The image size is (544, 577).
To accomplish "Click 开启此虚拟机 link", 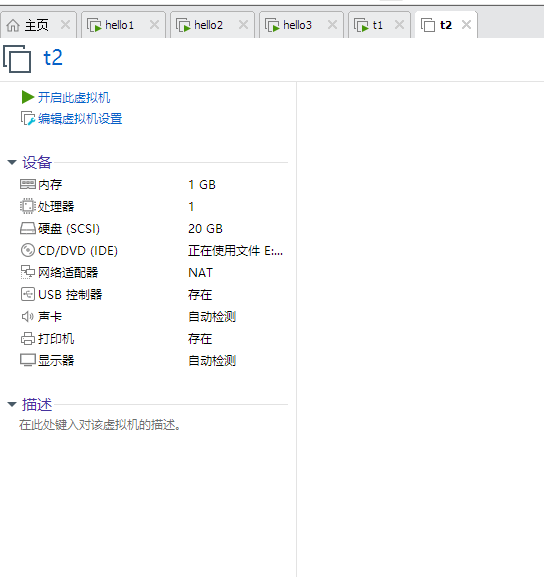I will 74,98.
